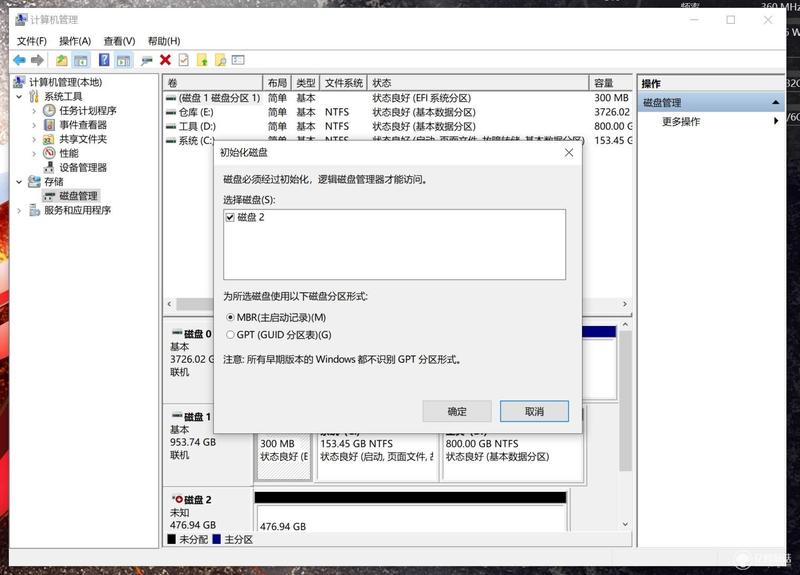Open the 帮助(H) menu

pos(164,41)
